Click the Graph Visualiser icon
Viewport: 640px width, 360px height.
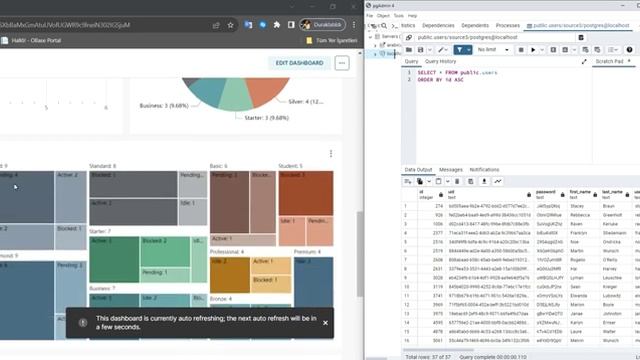498,181
